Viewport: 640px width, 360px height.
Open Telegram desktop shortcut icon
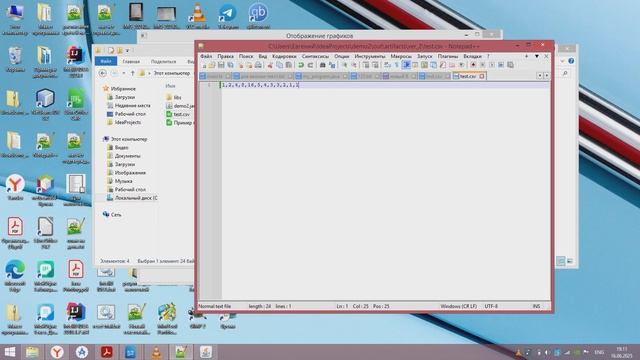click(x=227, y=16)
